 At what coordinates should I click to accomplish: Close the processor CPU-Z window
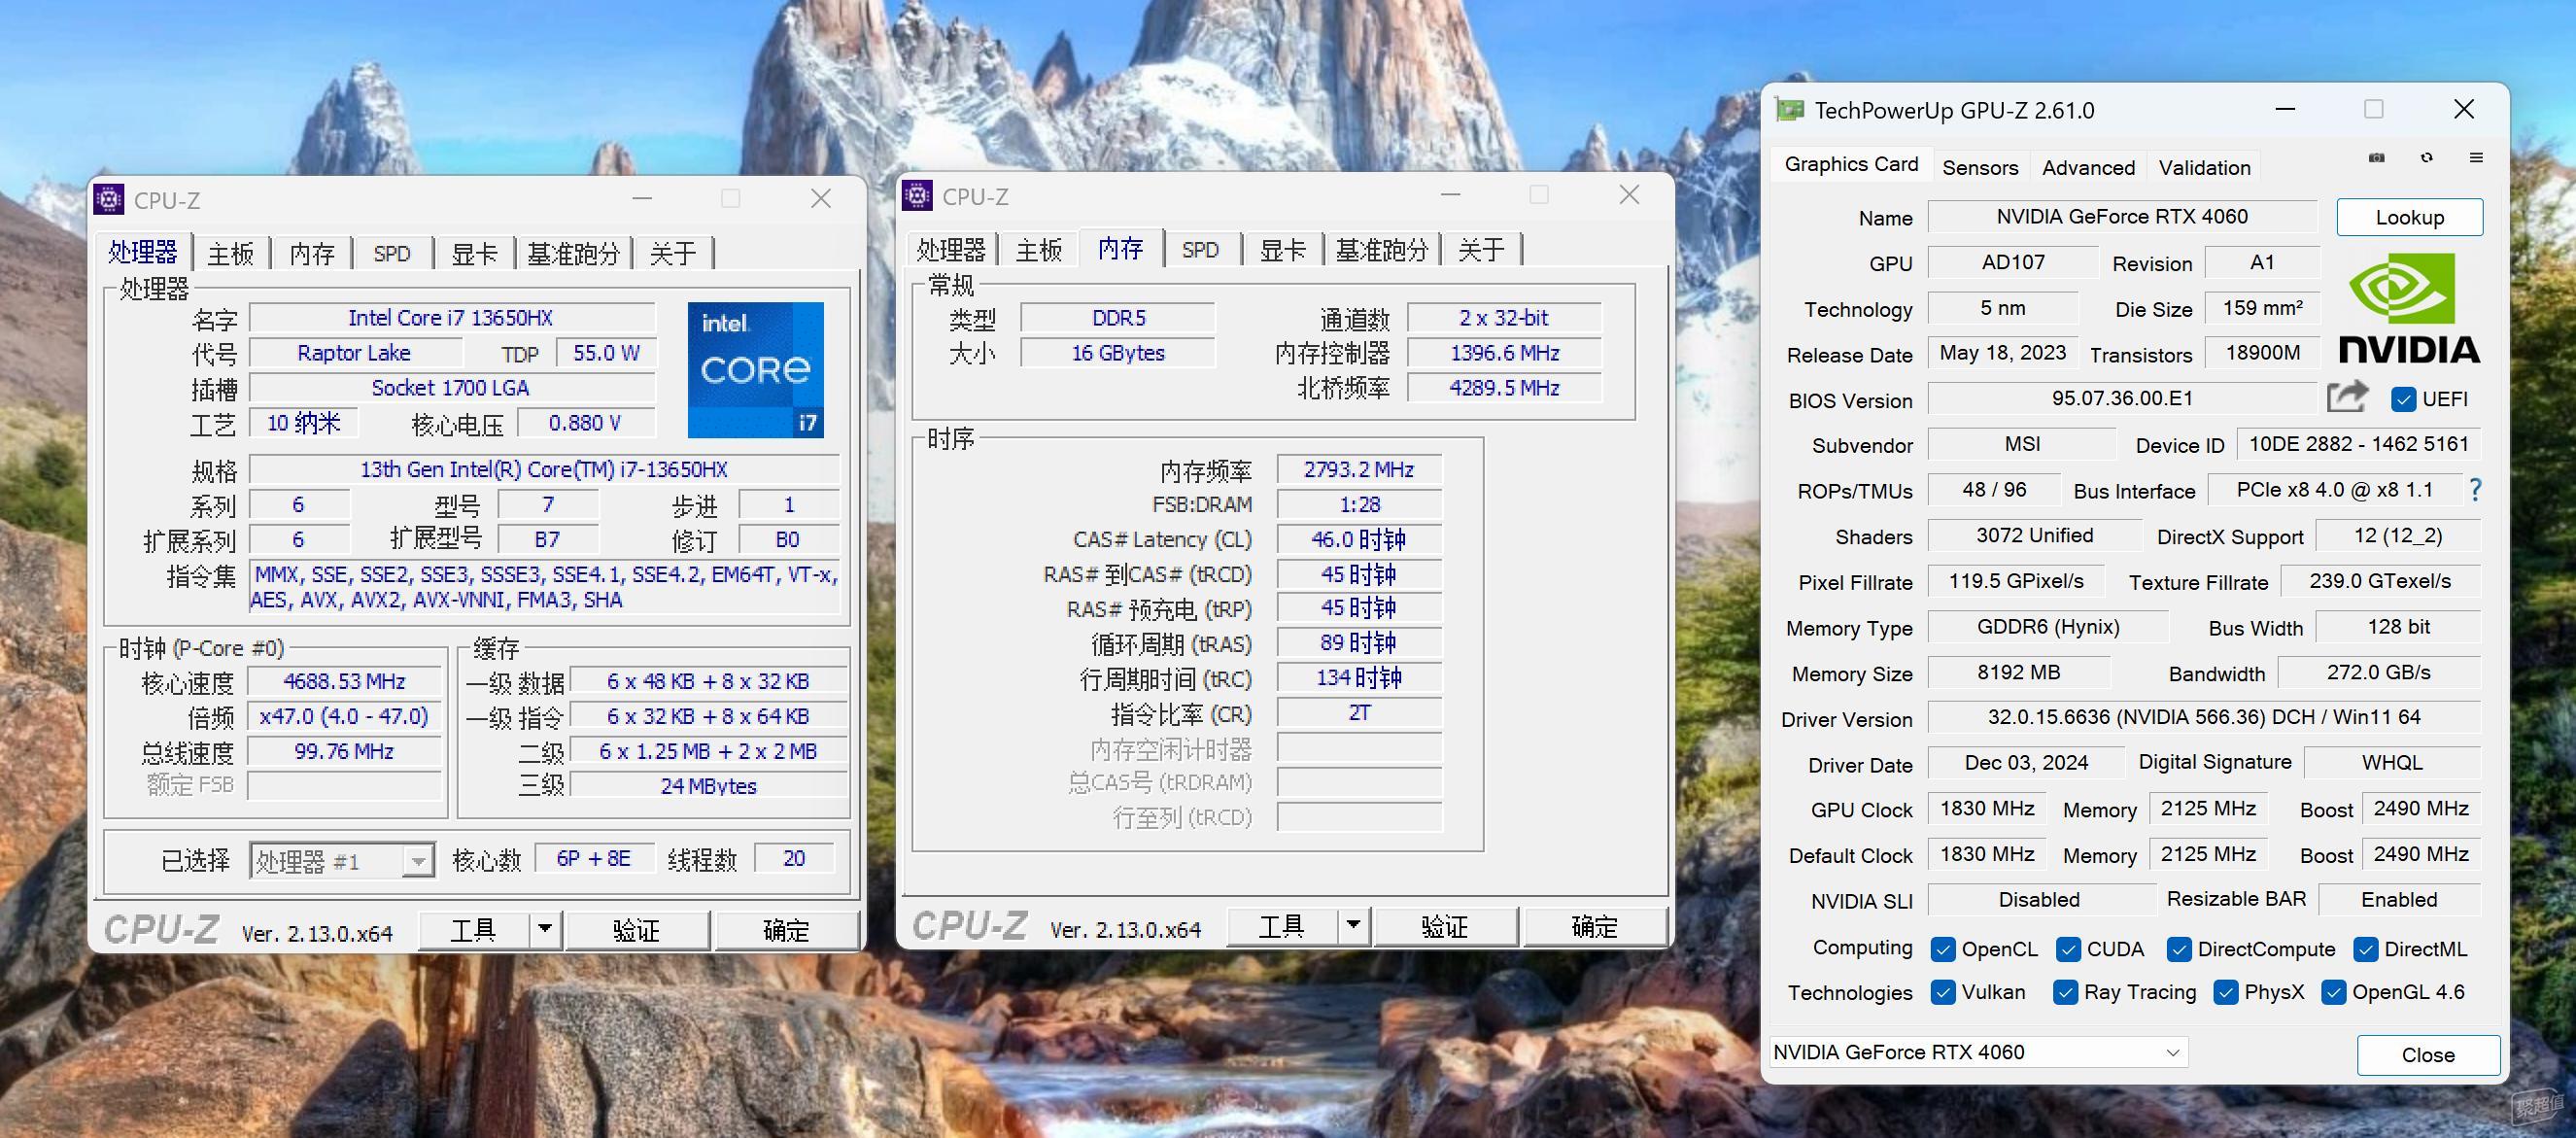[x=821, y=199]
